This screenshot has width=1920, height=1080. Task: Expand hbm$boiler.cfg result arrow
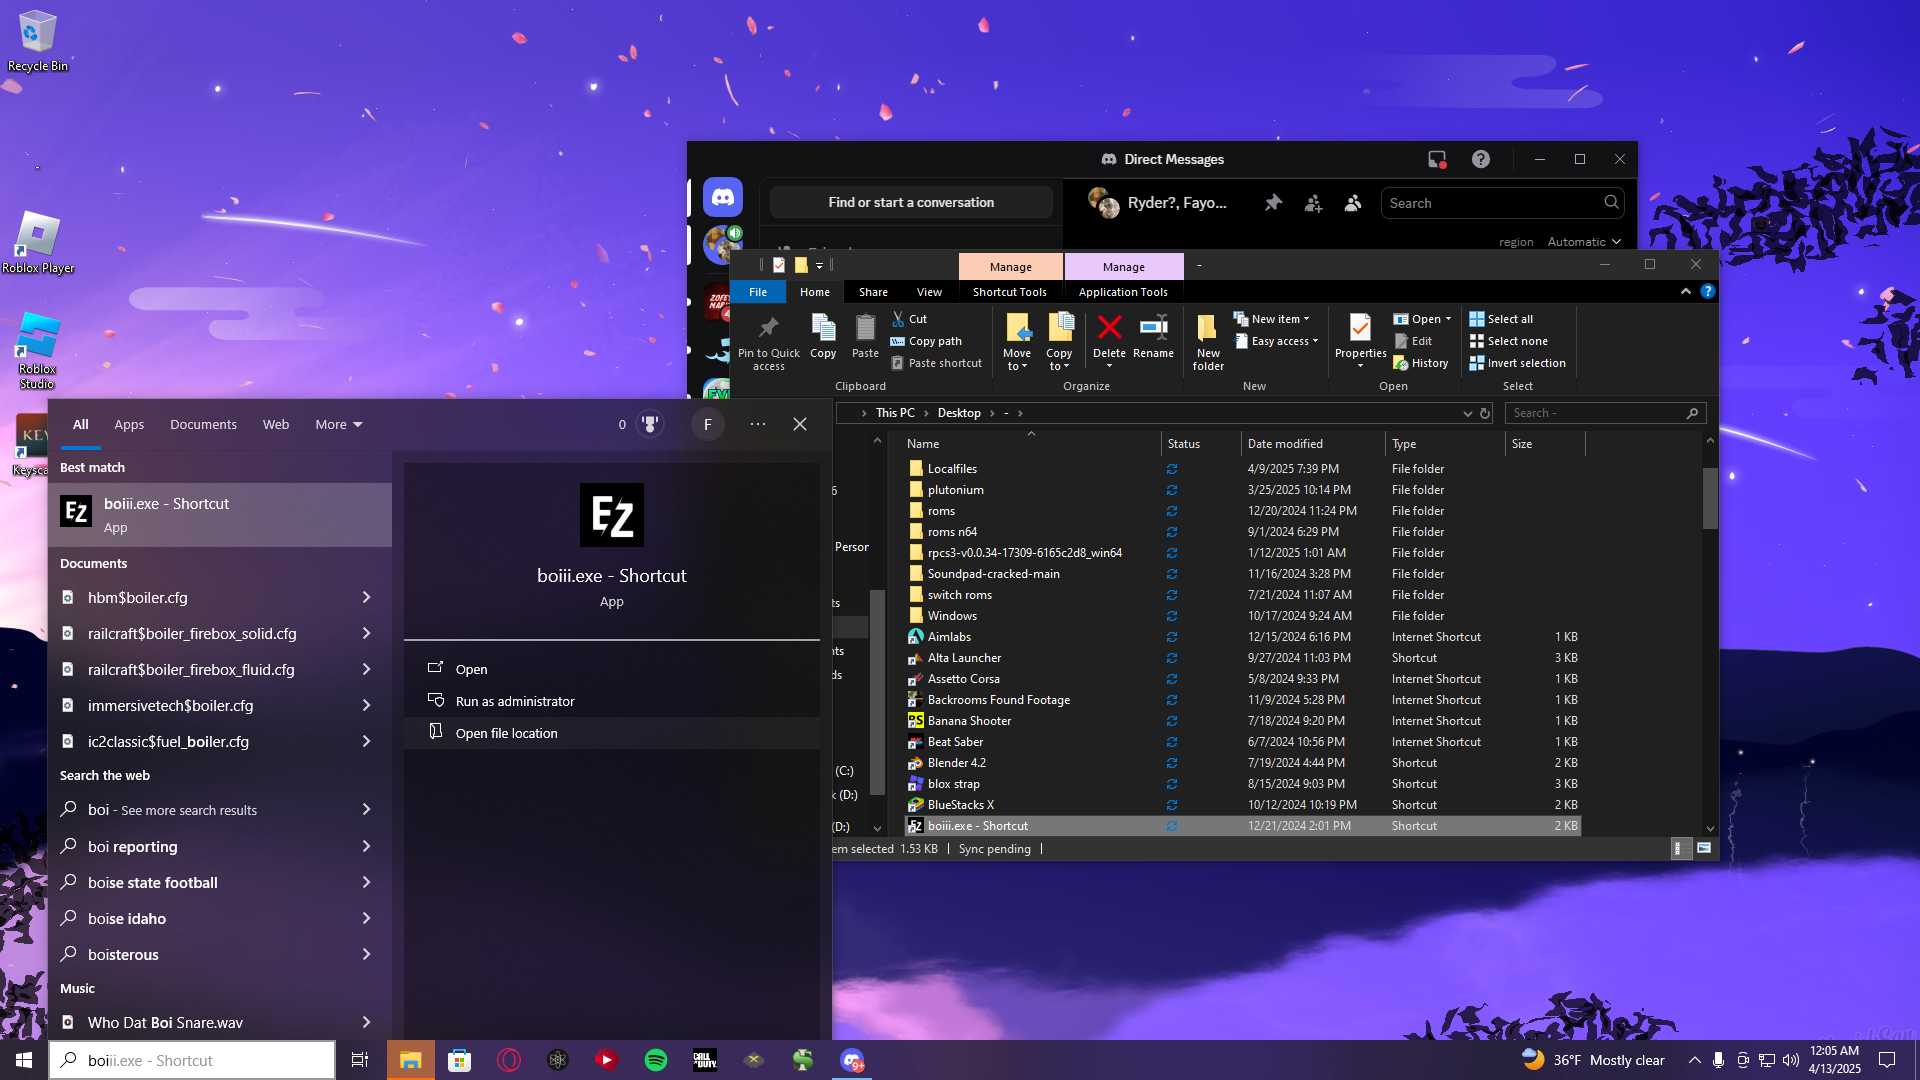366,598
